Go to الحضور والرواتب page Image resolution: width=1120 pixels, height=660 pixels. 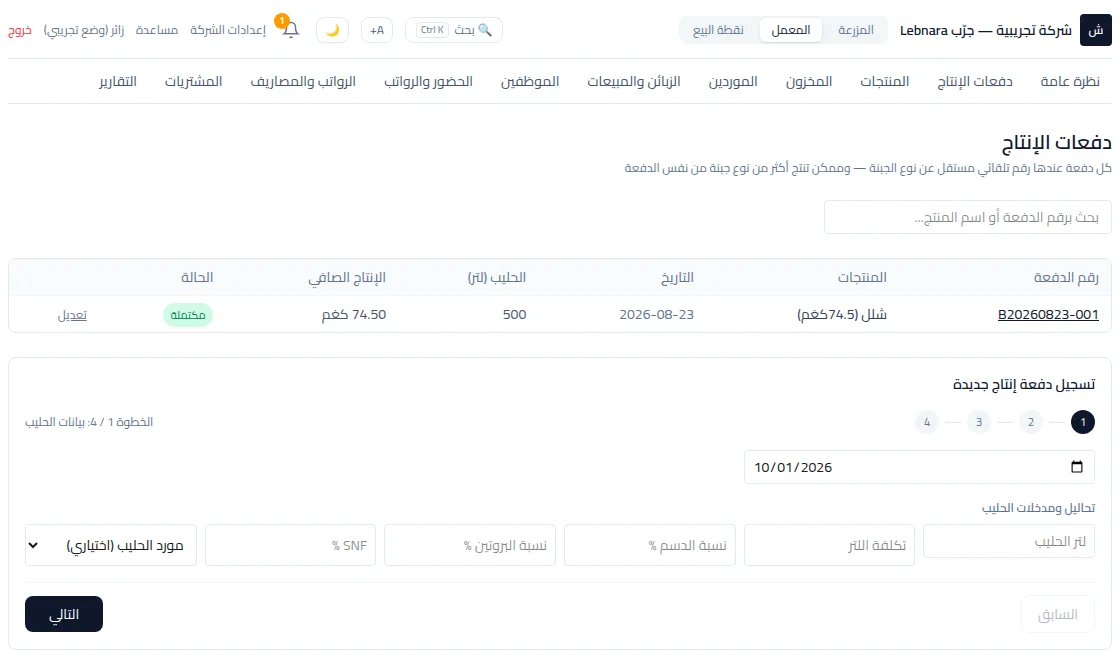[x=428, y=81]
